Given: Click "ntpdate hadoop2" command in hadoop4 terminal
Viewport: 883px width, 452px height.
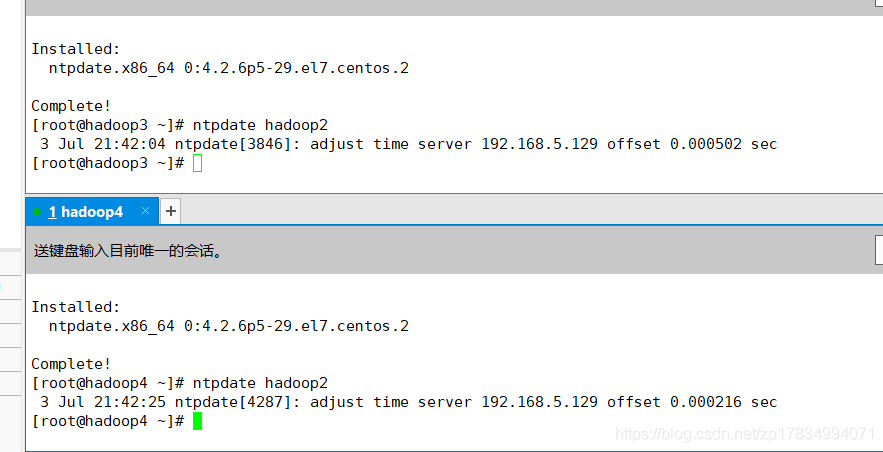Looking at the screenshot, I should point(260,383).
